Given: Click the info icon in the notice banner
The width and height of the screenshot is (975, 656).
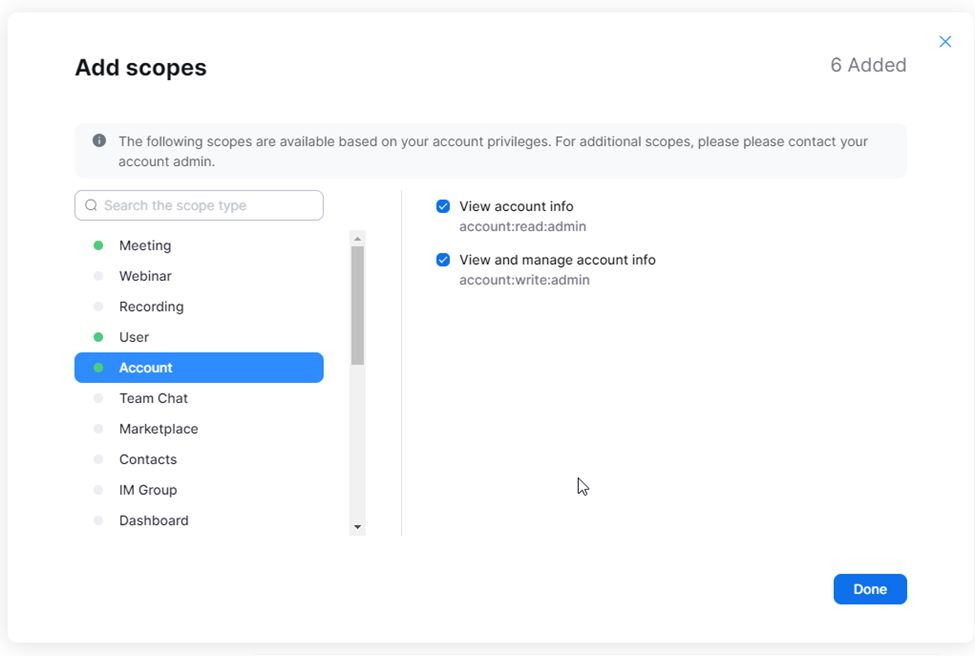Looking at the screenshot, I should (x=99, y=141).
